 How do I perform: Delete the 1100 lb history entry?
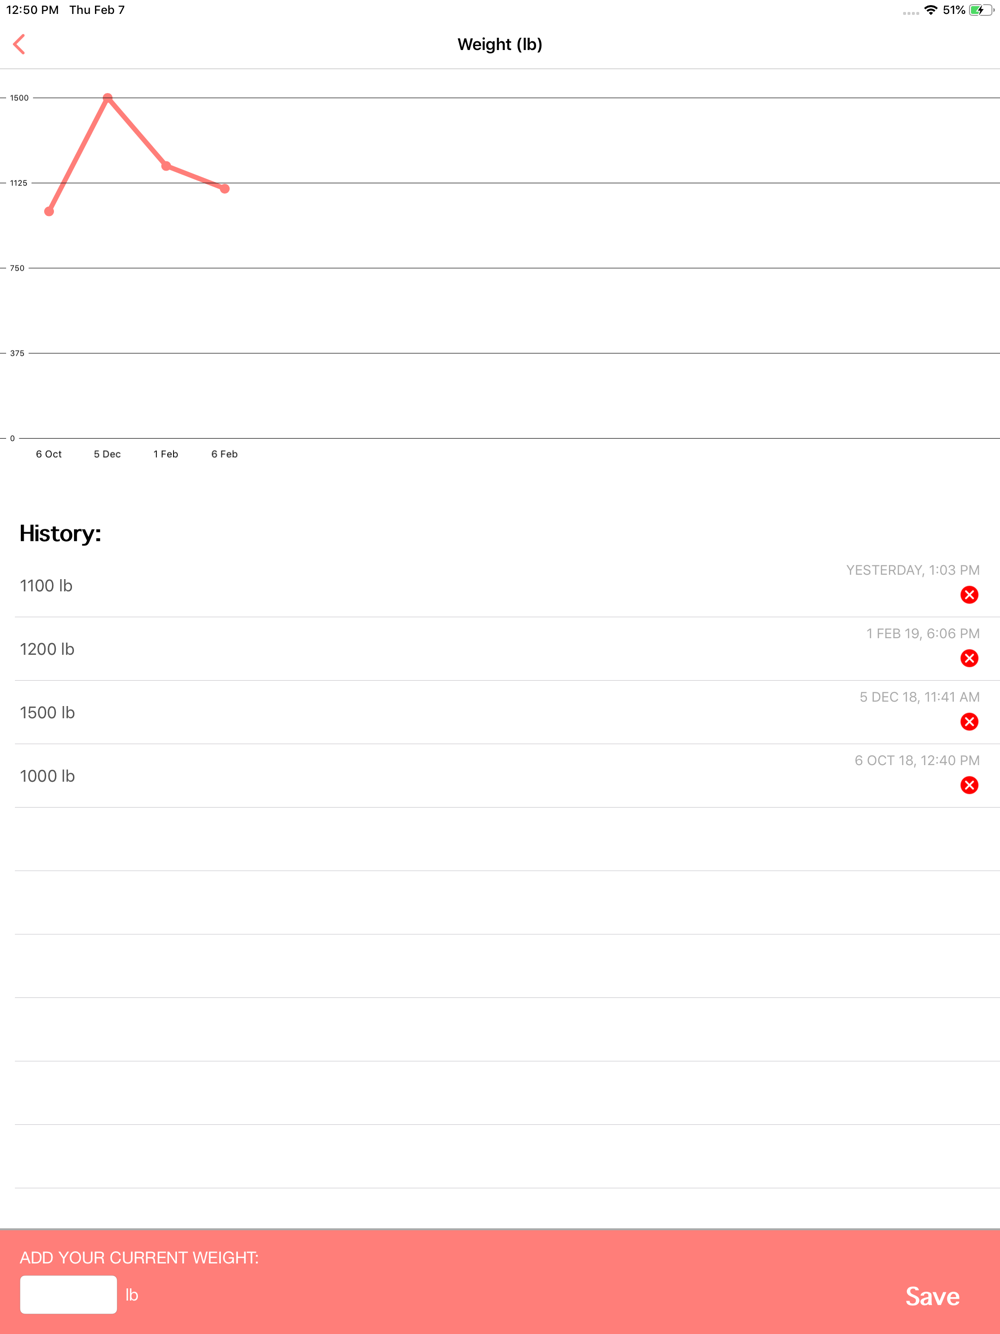[969, 595]
